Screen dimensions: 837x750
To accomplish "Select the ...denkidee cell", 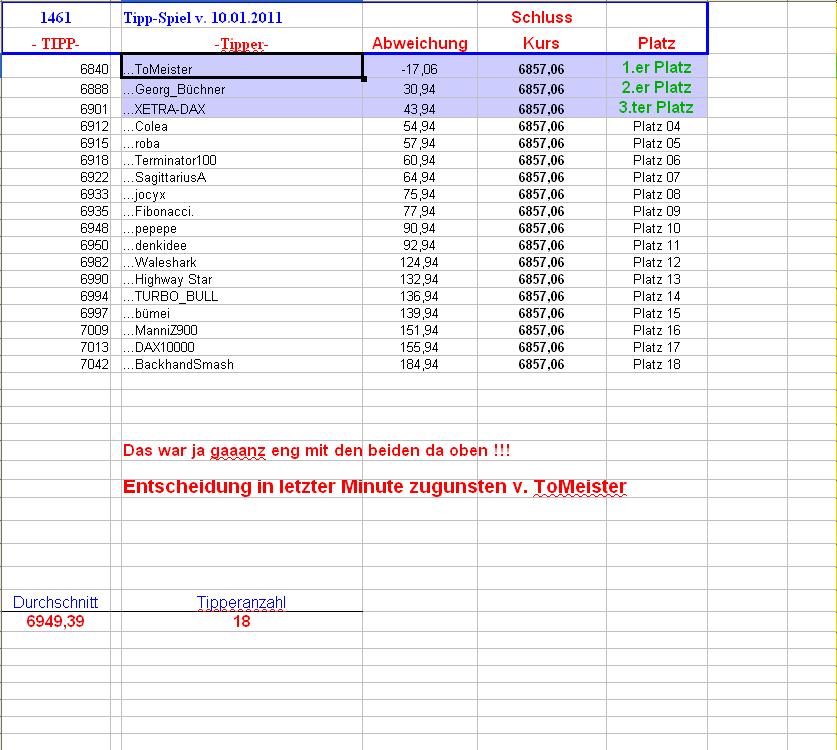I will pos(242,246).
